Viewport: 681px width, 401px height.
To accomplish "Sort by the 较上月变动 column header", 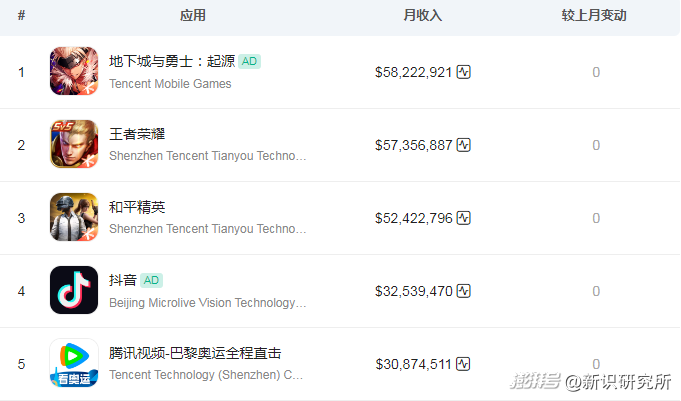I will tap(595, 16).
